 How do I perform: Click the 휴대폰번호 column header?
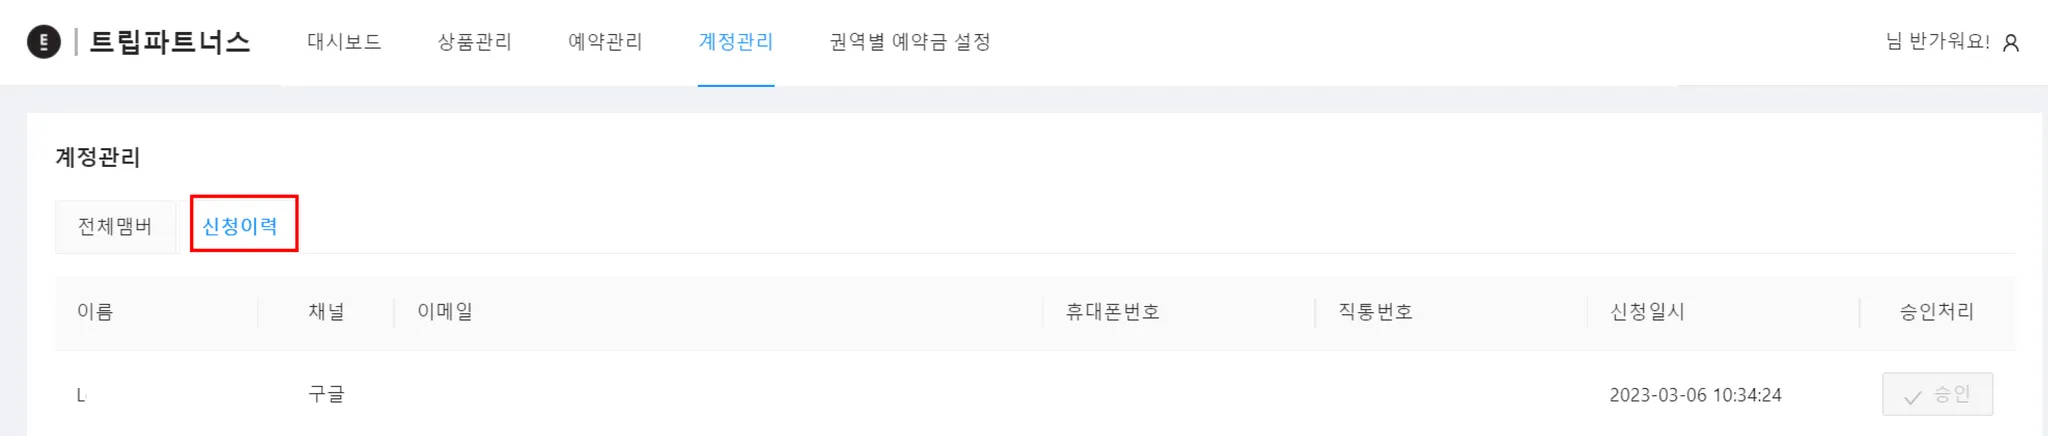(x=1112, y=312)
